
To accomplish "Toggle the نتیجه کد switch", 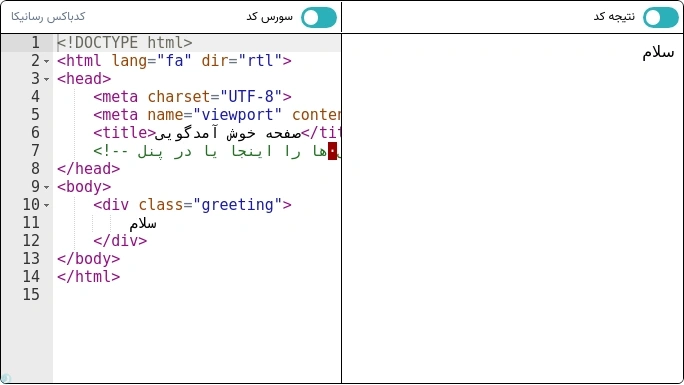I will [x=661, y=18].
